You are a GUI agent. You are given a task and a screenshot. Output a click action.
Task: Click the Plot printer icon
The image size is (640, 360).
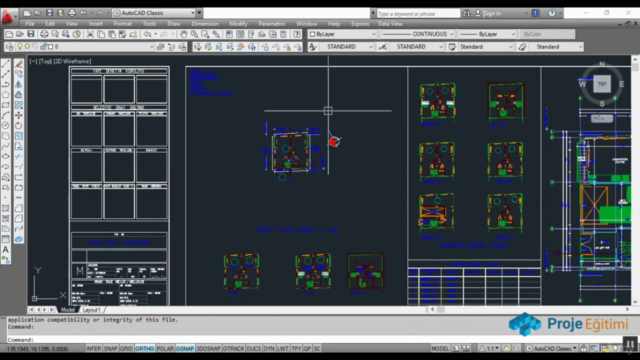click(x=44, y=34)
